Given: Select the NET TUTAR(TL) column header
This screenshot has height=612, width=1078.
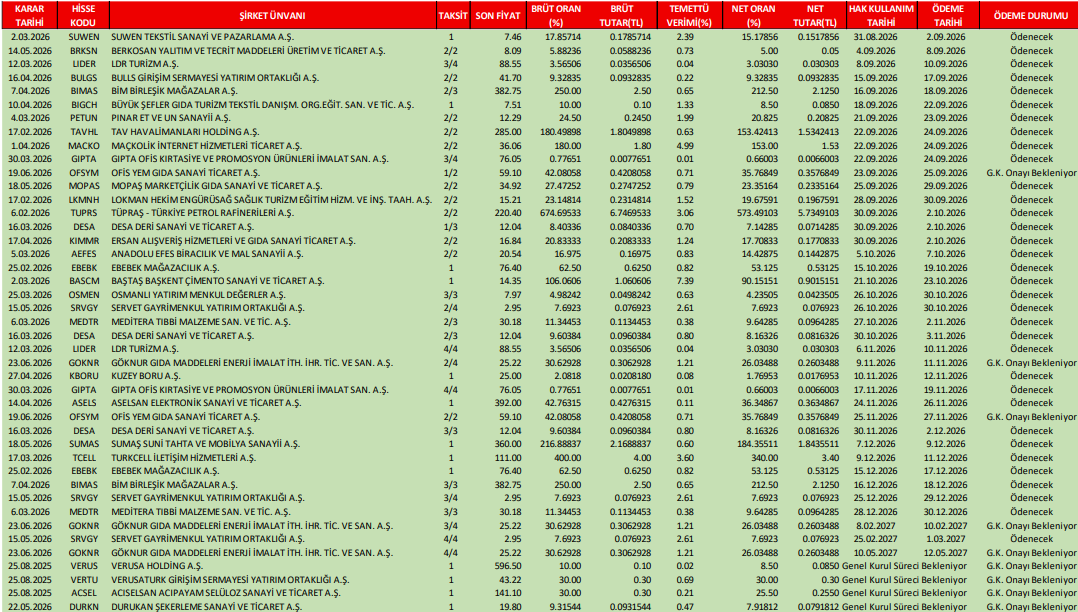Looking at the screenshot, I should (814, 16).
